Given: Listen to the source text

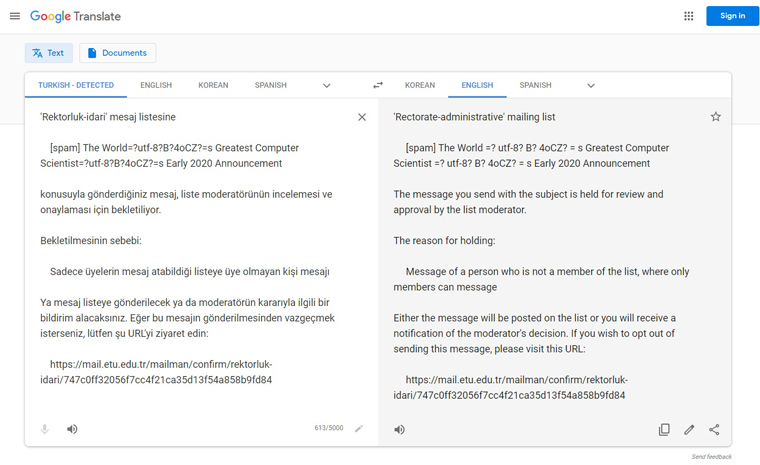Looking at the screenshot, I should click(72, 429).
